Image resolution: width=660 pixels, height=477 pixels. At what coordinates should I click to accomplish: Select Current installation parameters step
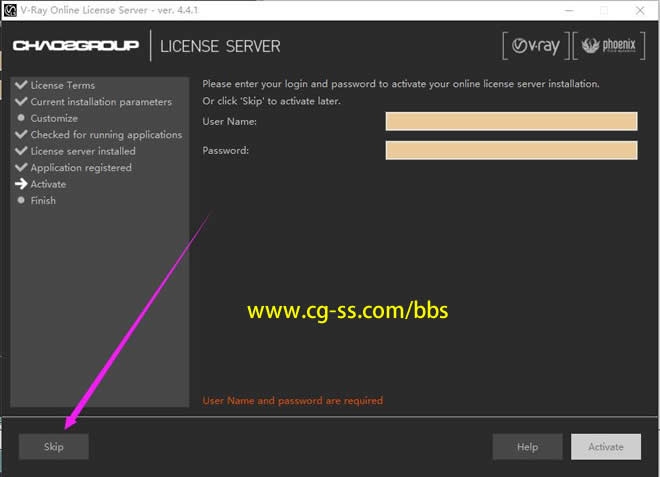pos(101,102)
